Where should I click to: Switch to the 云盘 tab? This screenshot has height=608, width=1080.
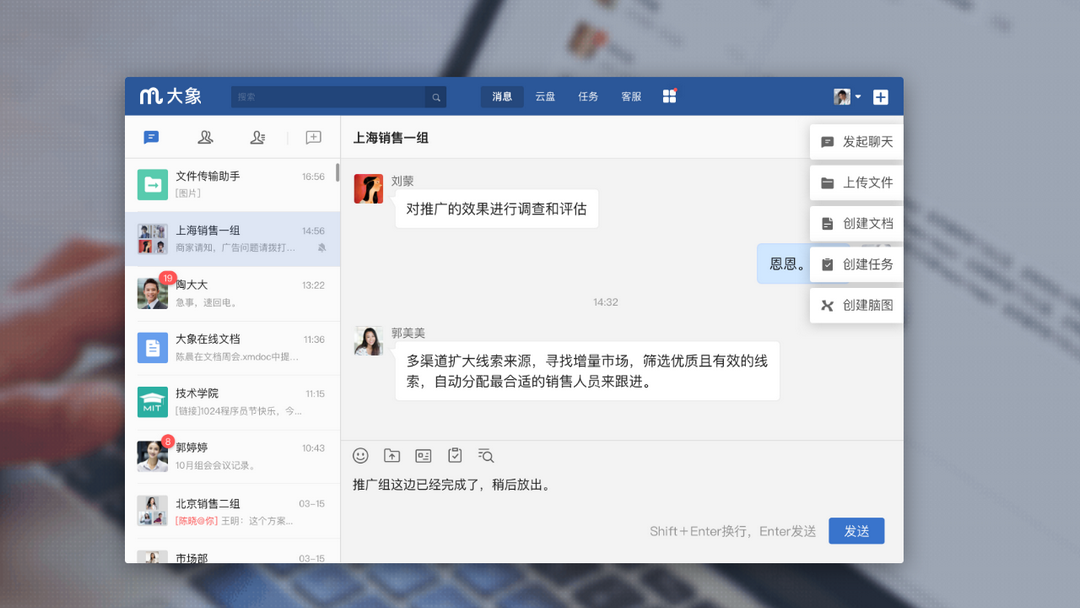tap(545, 96)
